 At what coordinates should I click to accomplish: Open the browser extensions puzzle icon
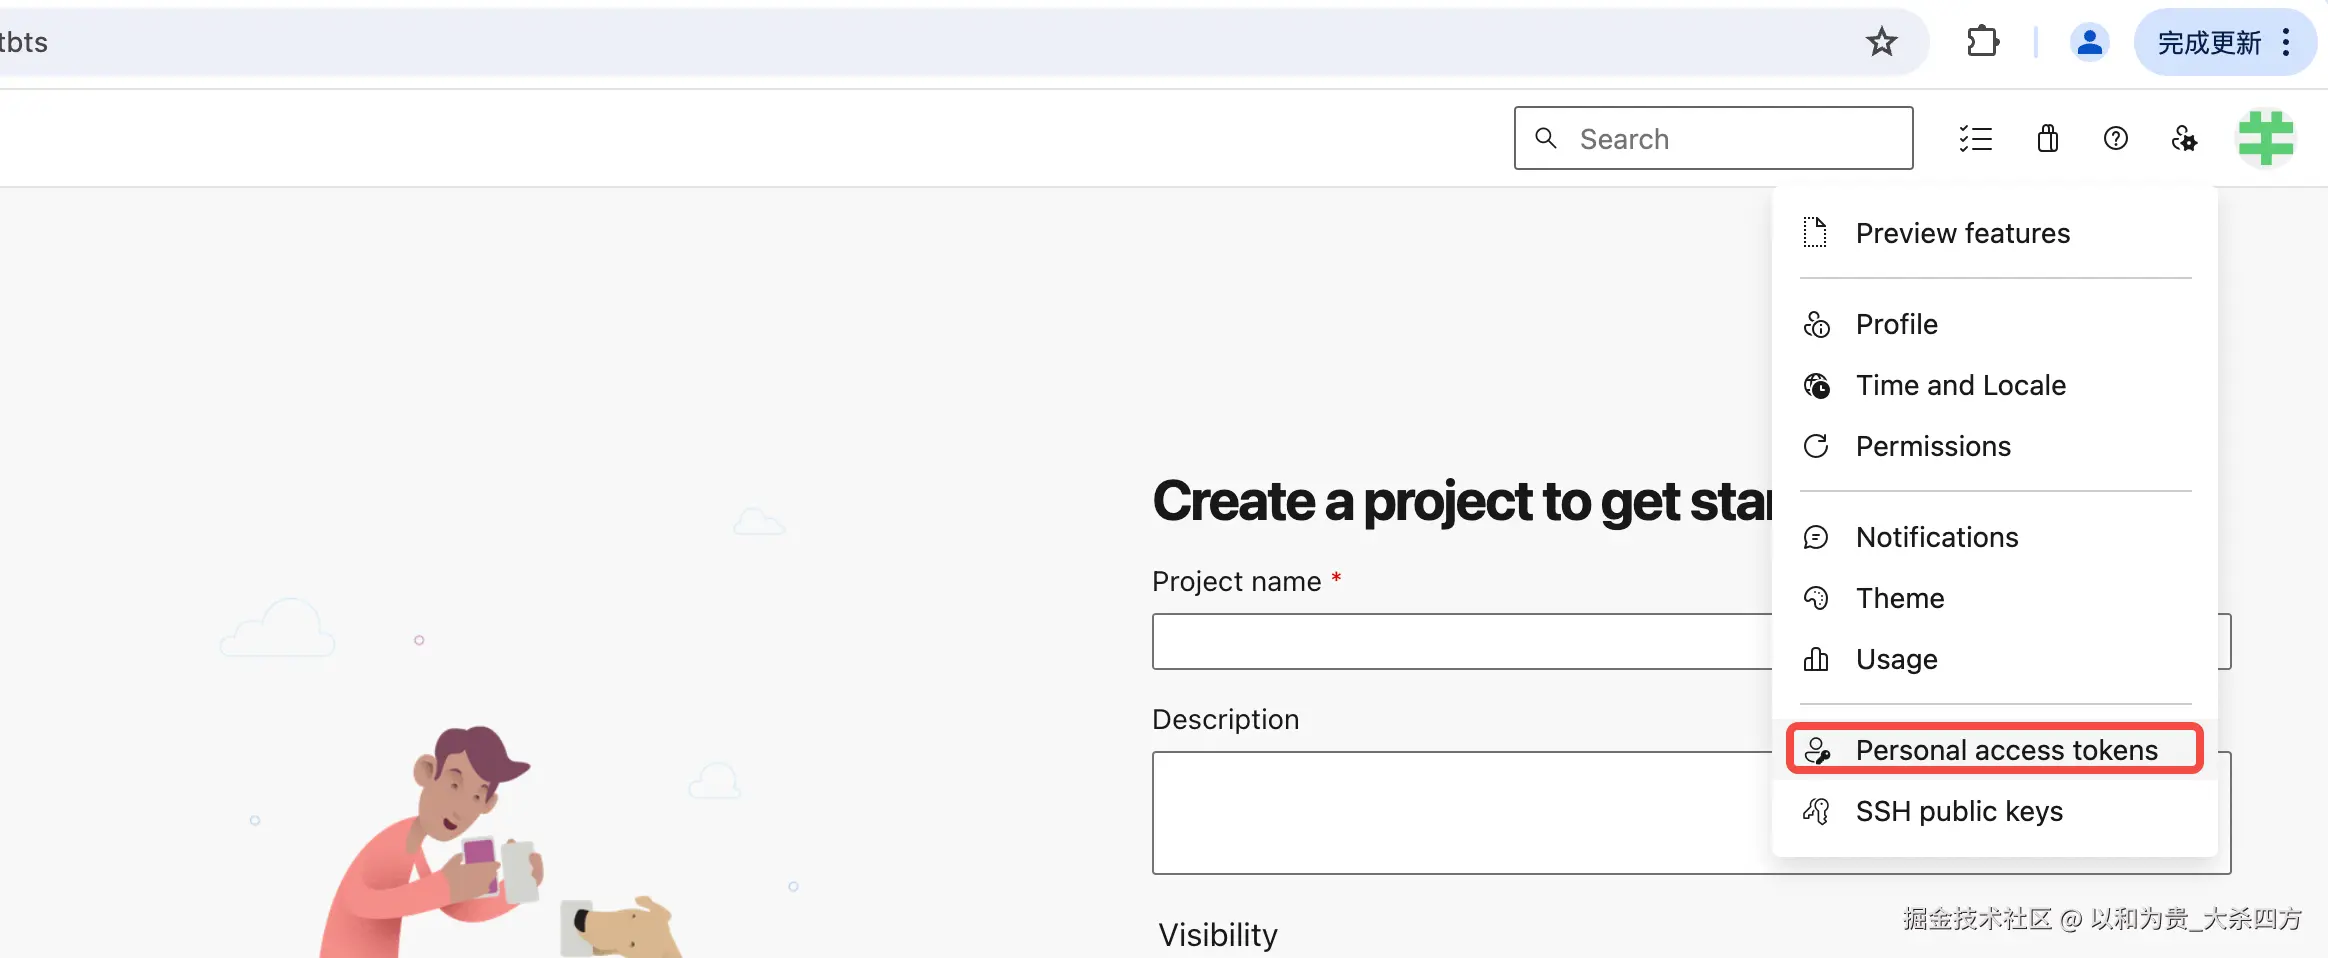click(1982, 42)
